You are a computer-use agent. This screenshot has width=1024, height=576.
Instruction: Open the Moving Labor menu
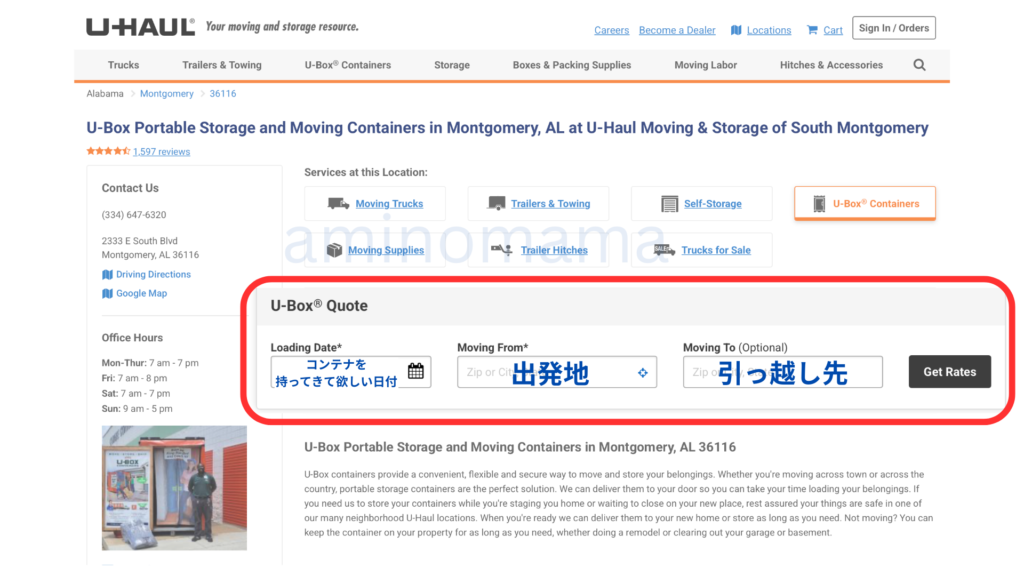[x=705, y=65]
